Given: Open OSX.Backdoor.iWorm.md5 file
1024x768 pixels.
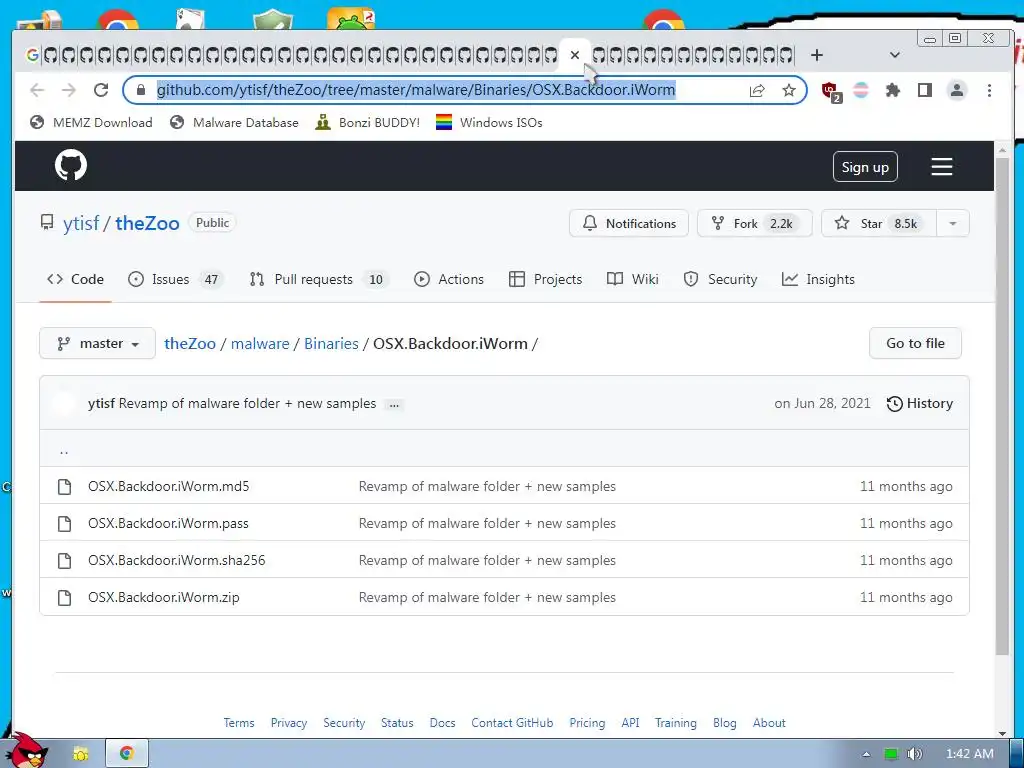Looking at the screenshot, I should click(168, 487).
